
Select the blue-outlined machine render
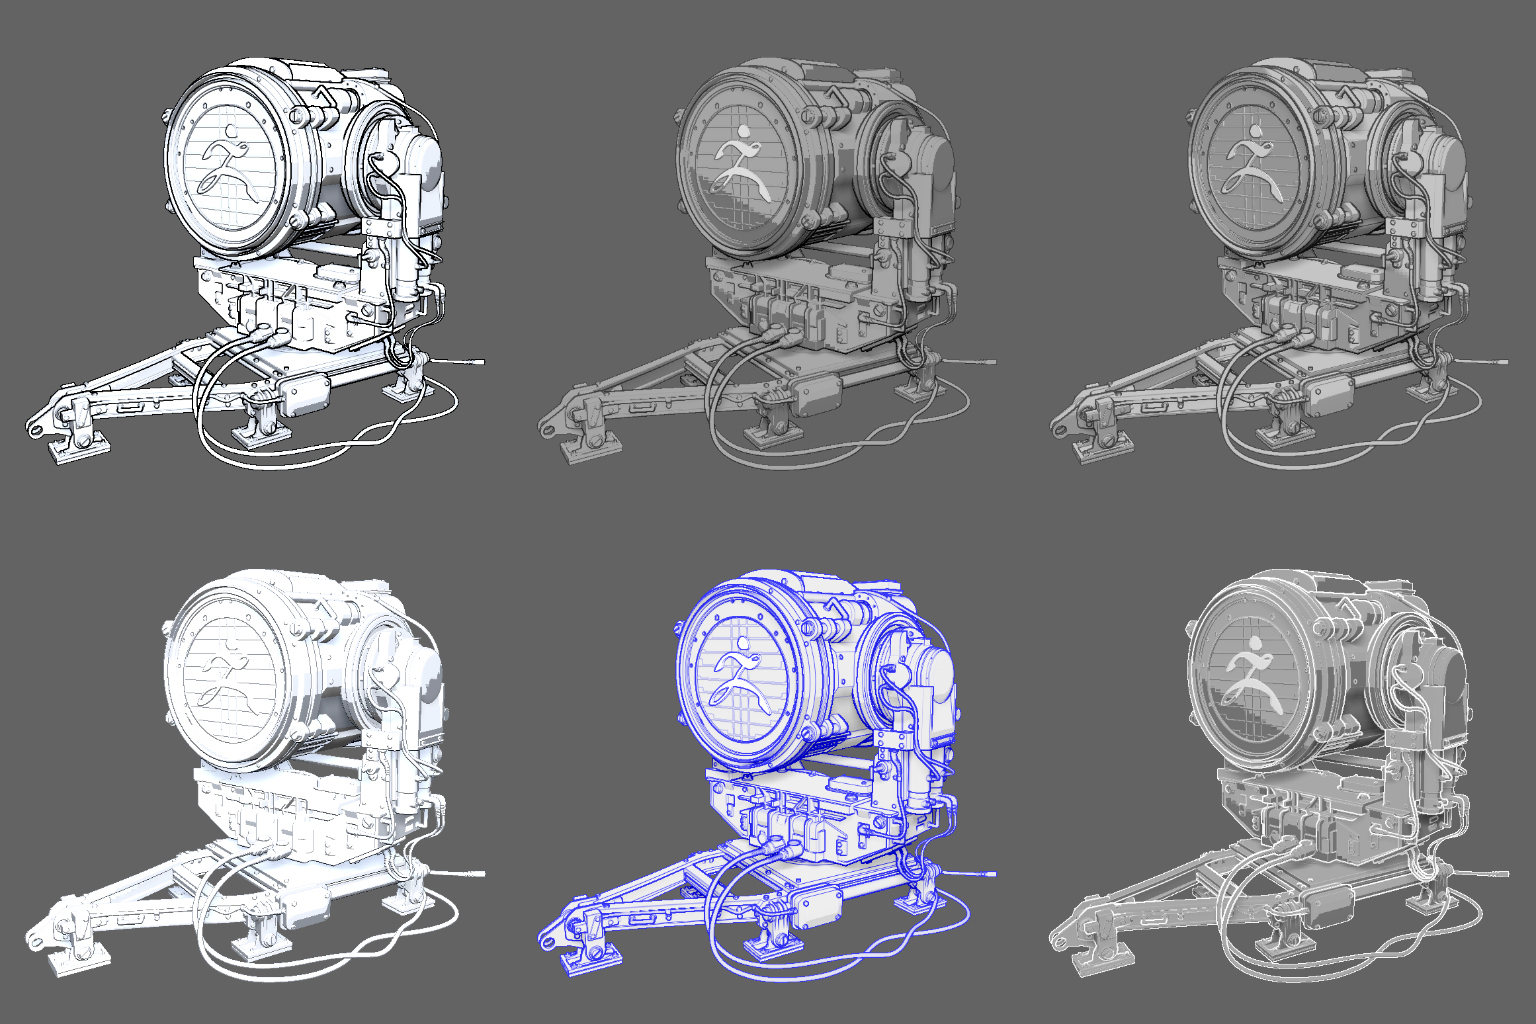pyautogui.click(x=767, y=775)
